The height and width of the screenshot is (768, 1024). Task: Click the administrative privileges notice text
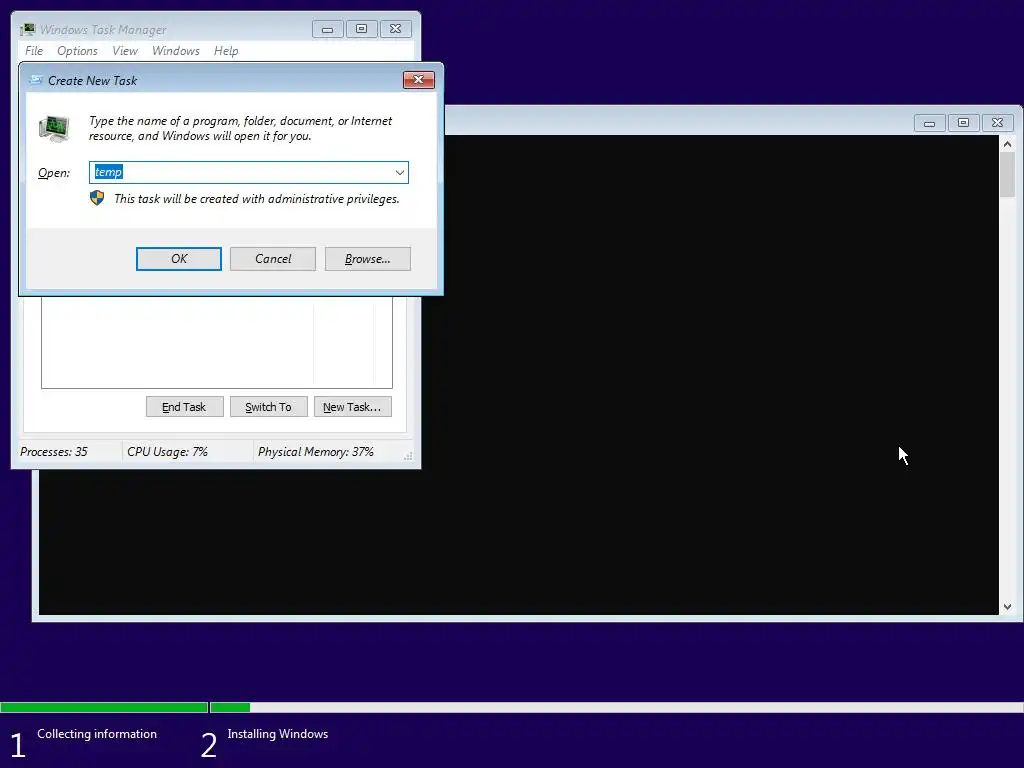(257, 199)
